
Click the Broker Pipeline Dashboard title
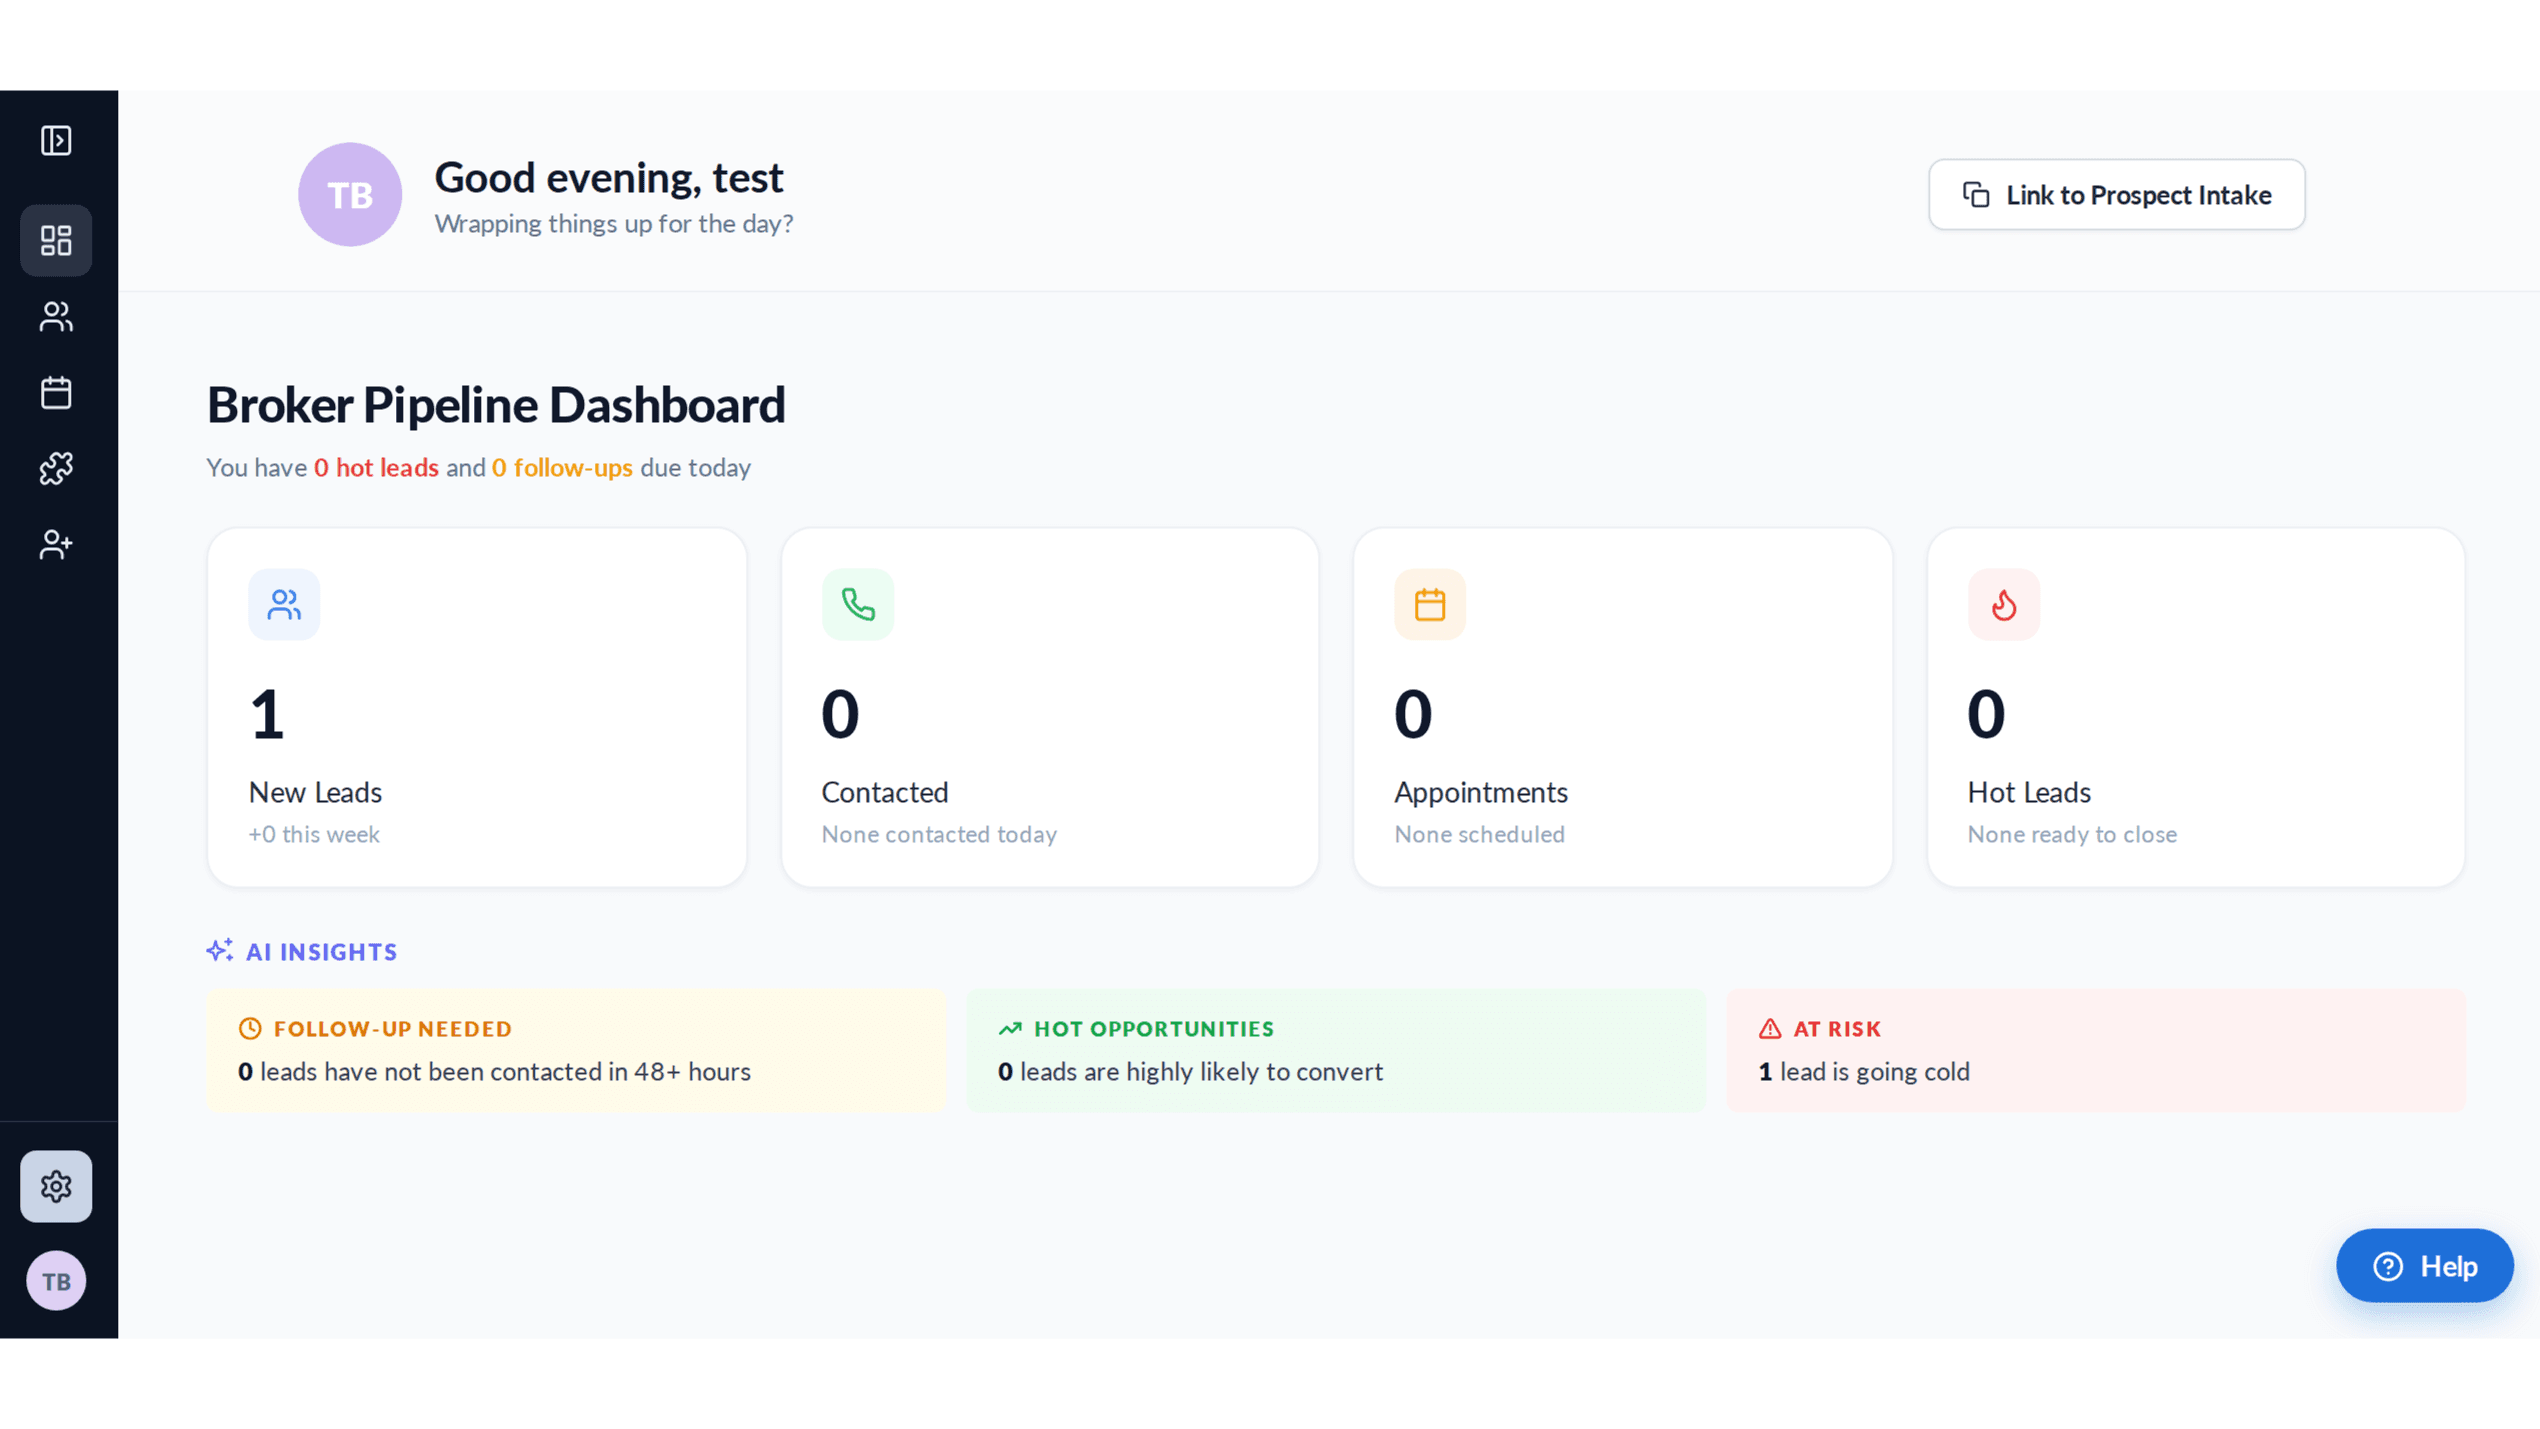(x=496, y=404)
